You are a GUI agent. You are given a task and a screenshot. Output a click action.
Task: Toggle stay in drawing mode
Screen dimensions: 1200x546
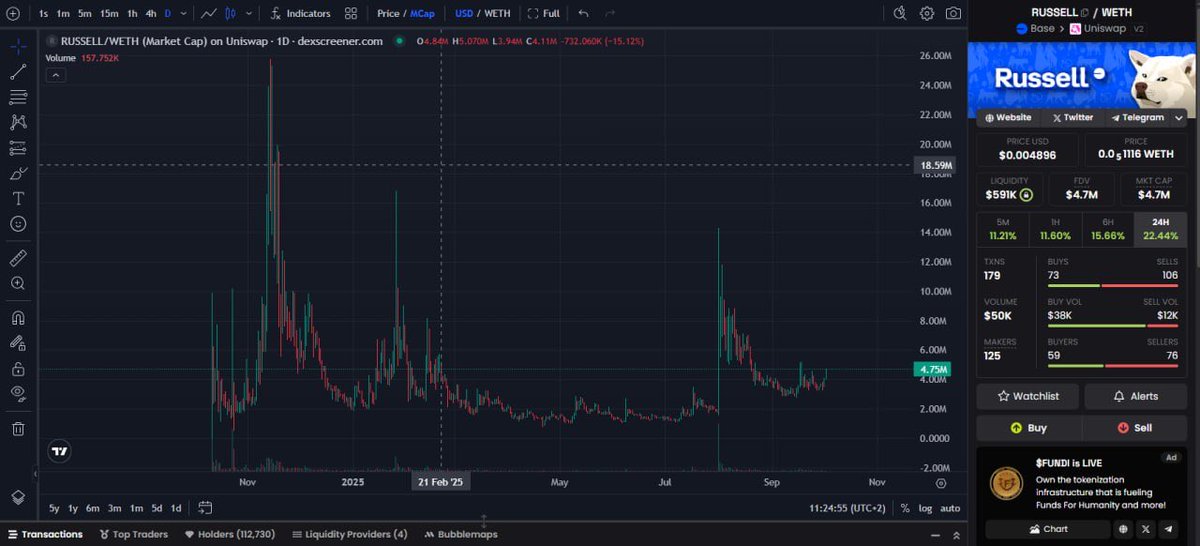18,343
